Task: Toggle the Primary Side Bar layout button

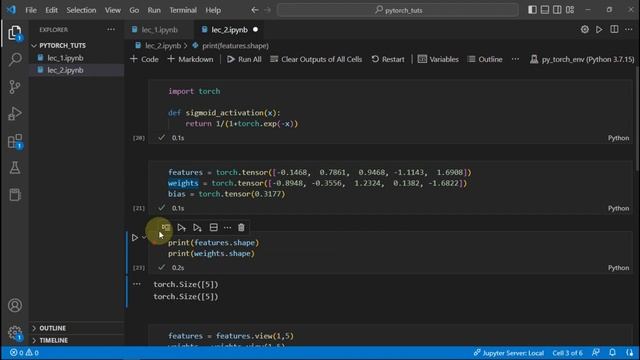Action: pos(532,10)
